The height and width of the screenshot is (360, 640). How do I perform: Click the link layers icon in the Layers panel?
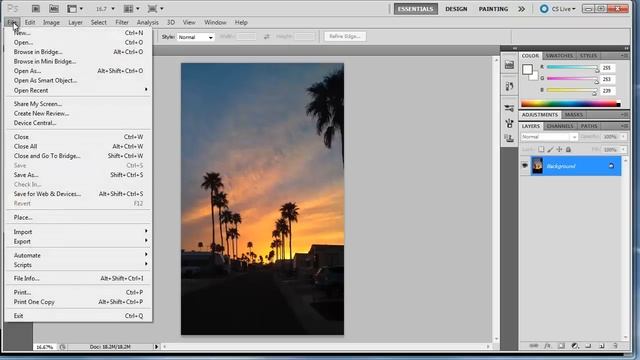[x=533, y=346]
